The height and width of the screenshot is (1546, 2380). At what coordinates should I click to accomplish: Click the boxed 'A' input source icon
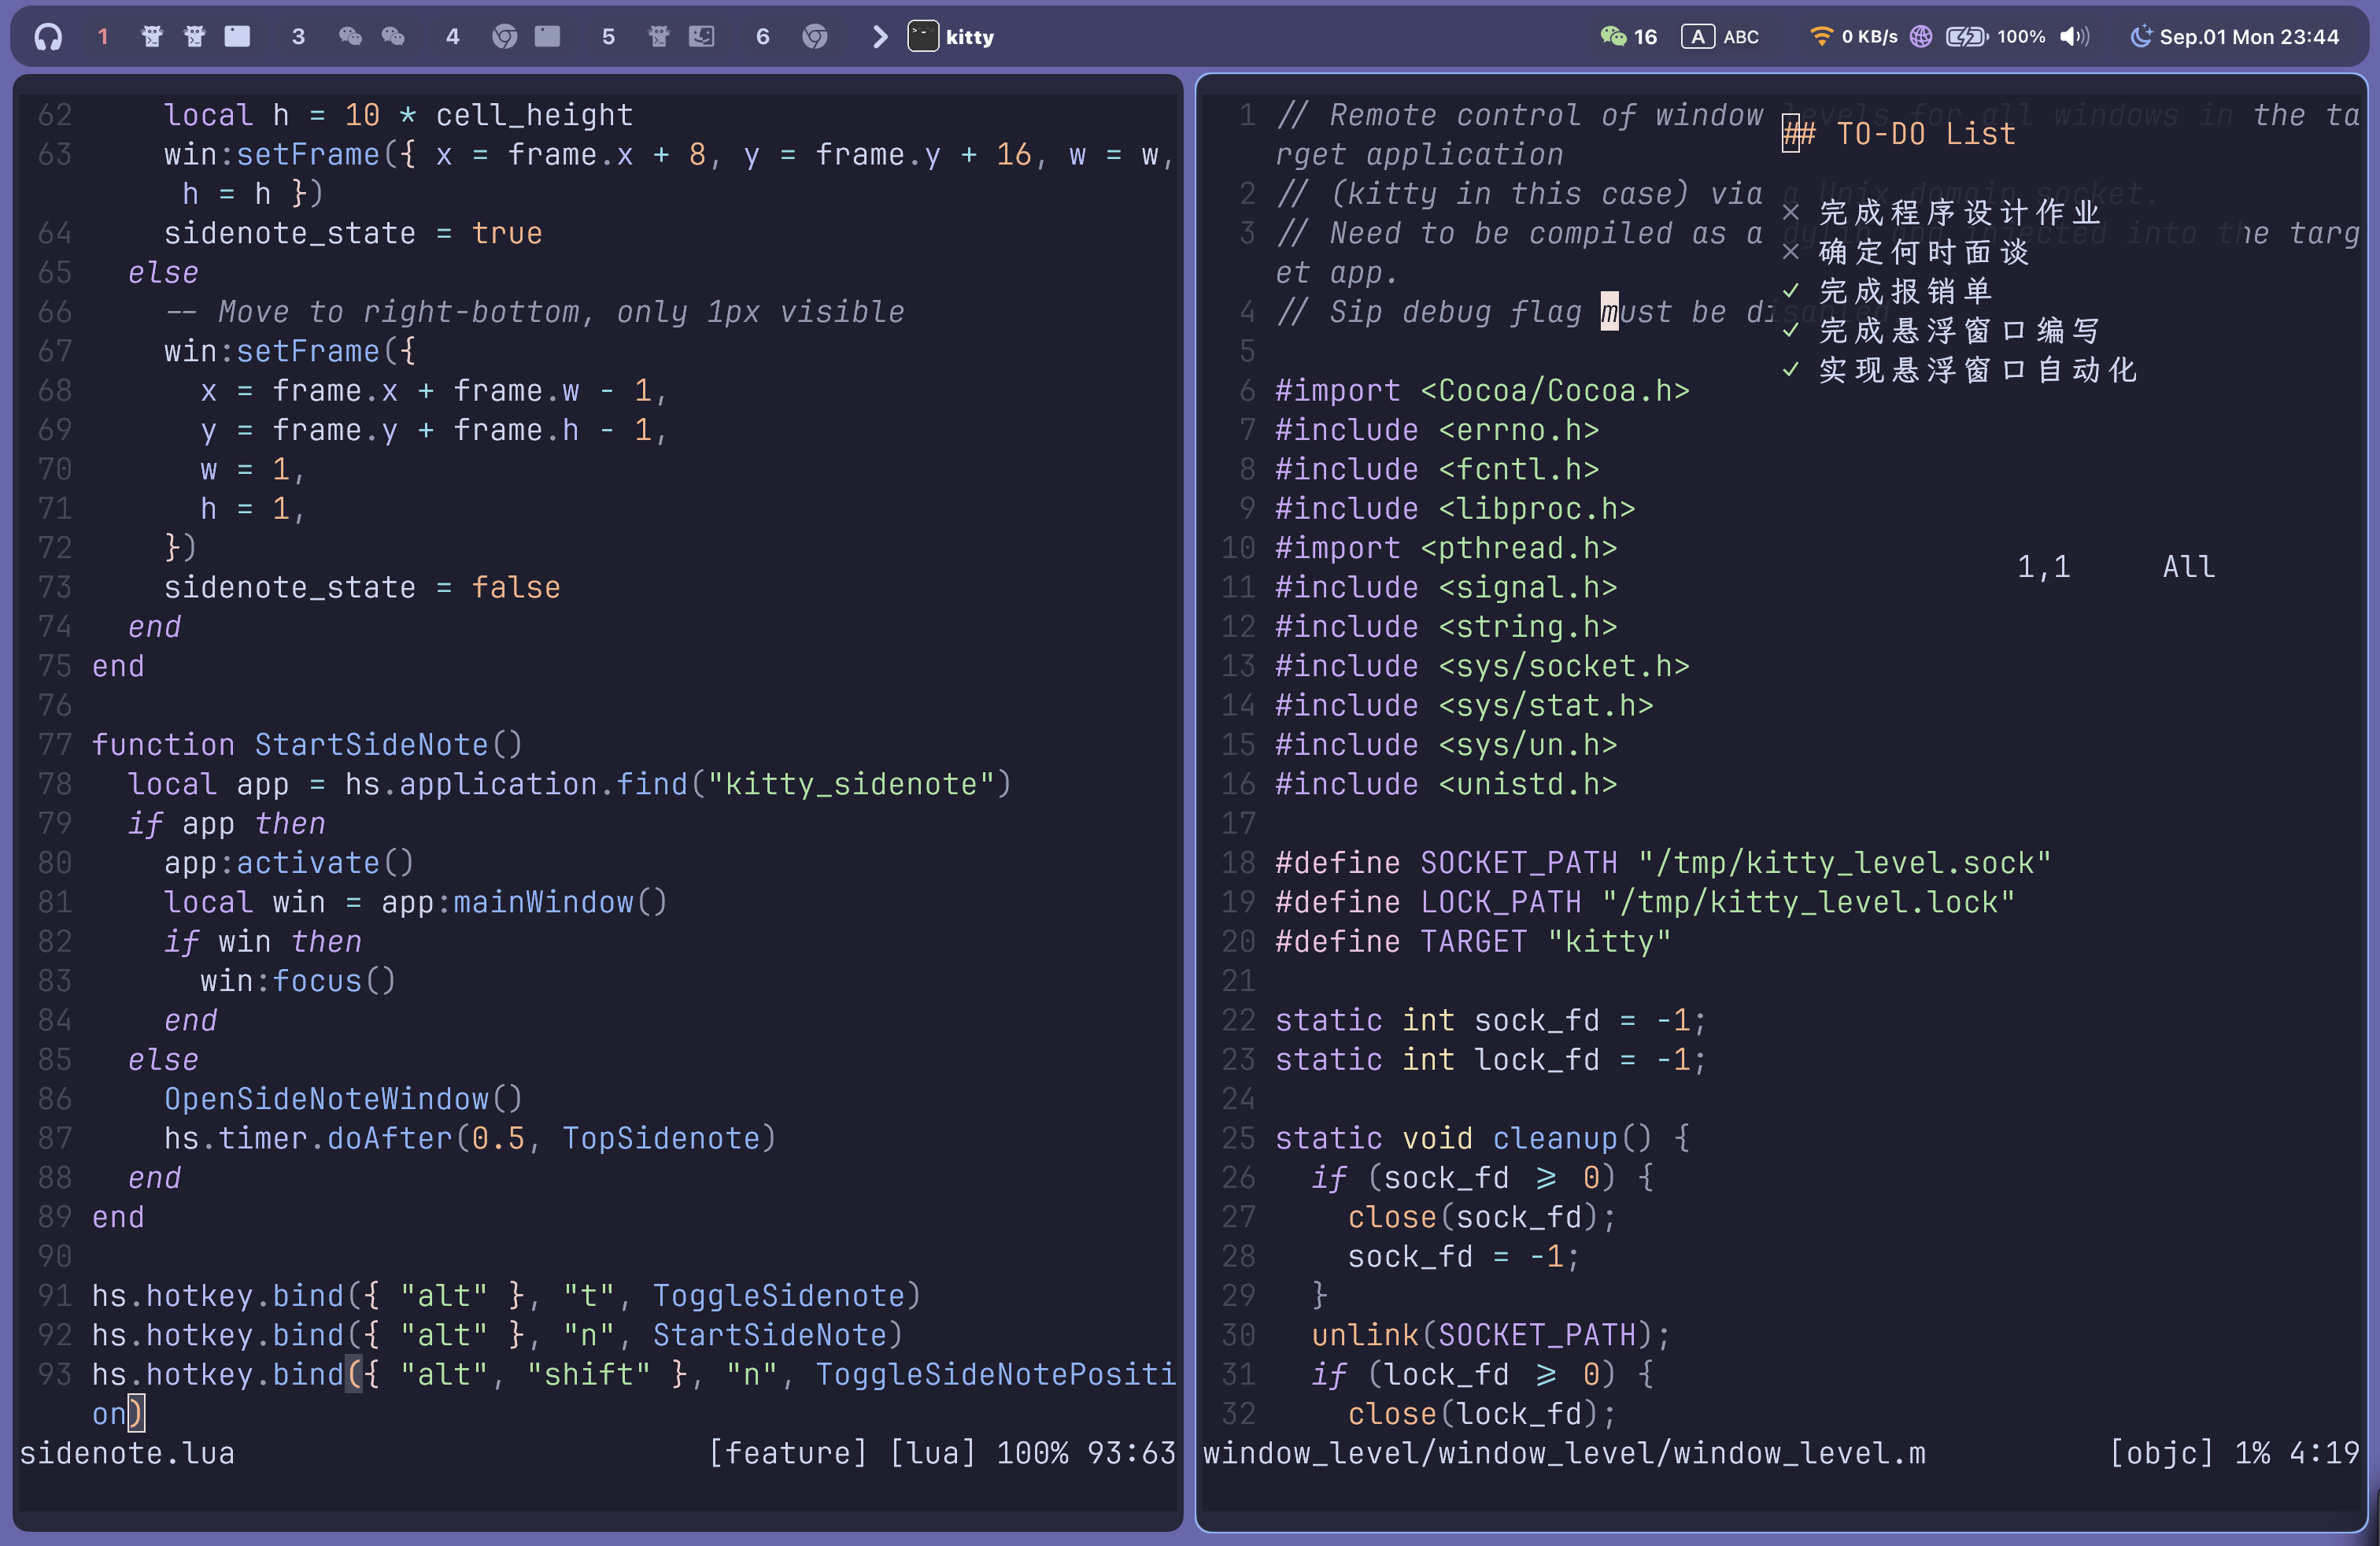pyautogui.click(x=1697, y=37)
